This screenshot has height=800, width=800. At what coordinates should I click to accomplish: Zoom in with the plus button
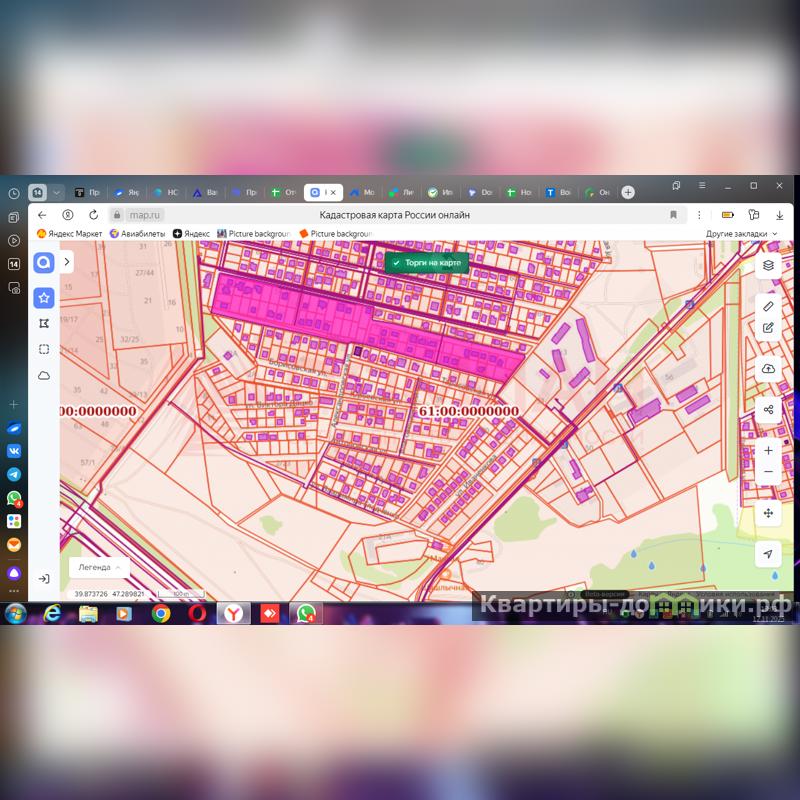(x=768, y=451)
